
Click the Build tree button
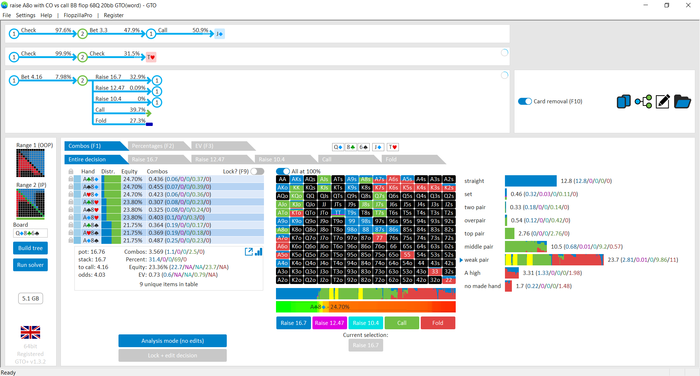tap(30, 248)
